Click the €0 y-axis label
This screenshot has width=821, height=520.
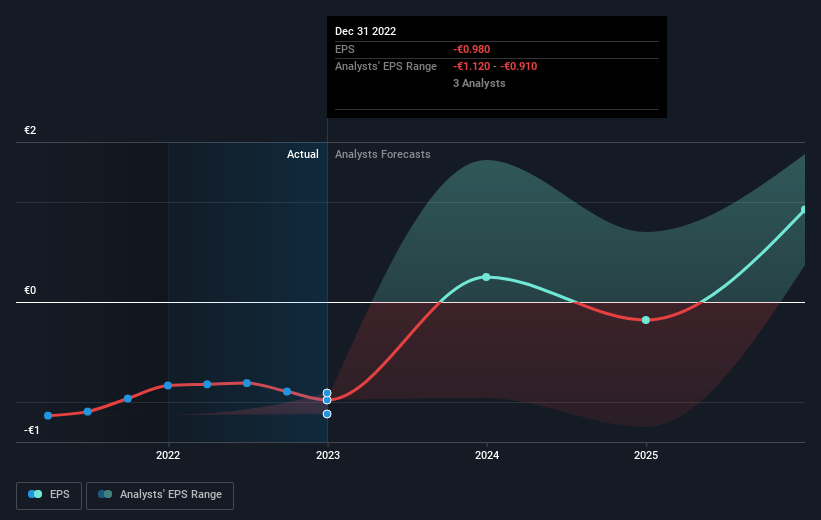(30, 291)
